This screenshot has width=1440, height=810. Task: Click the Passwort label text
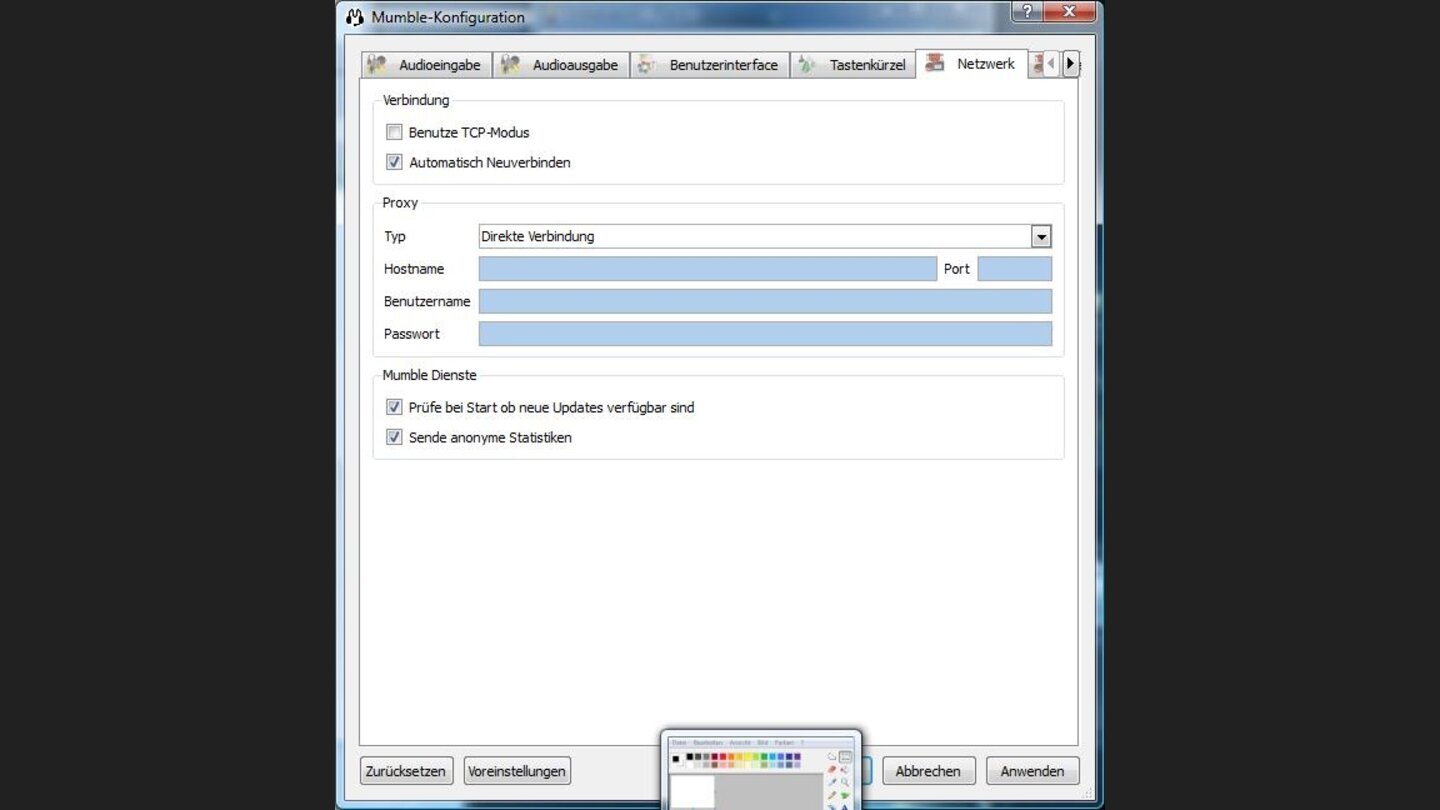(412, 334)
